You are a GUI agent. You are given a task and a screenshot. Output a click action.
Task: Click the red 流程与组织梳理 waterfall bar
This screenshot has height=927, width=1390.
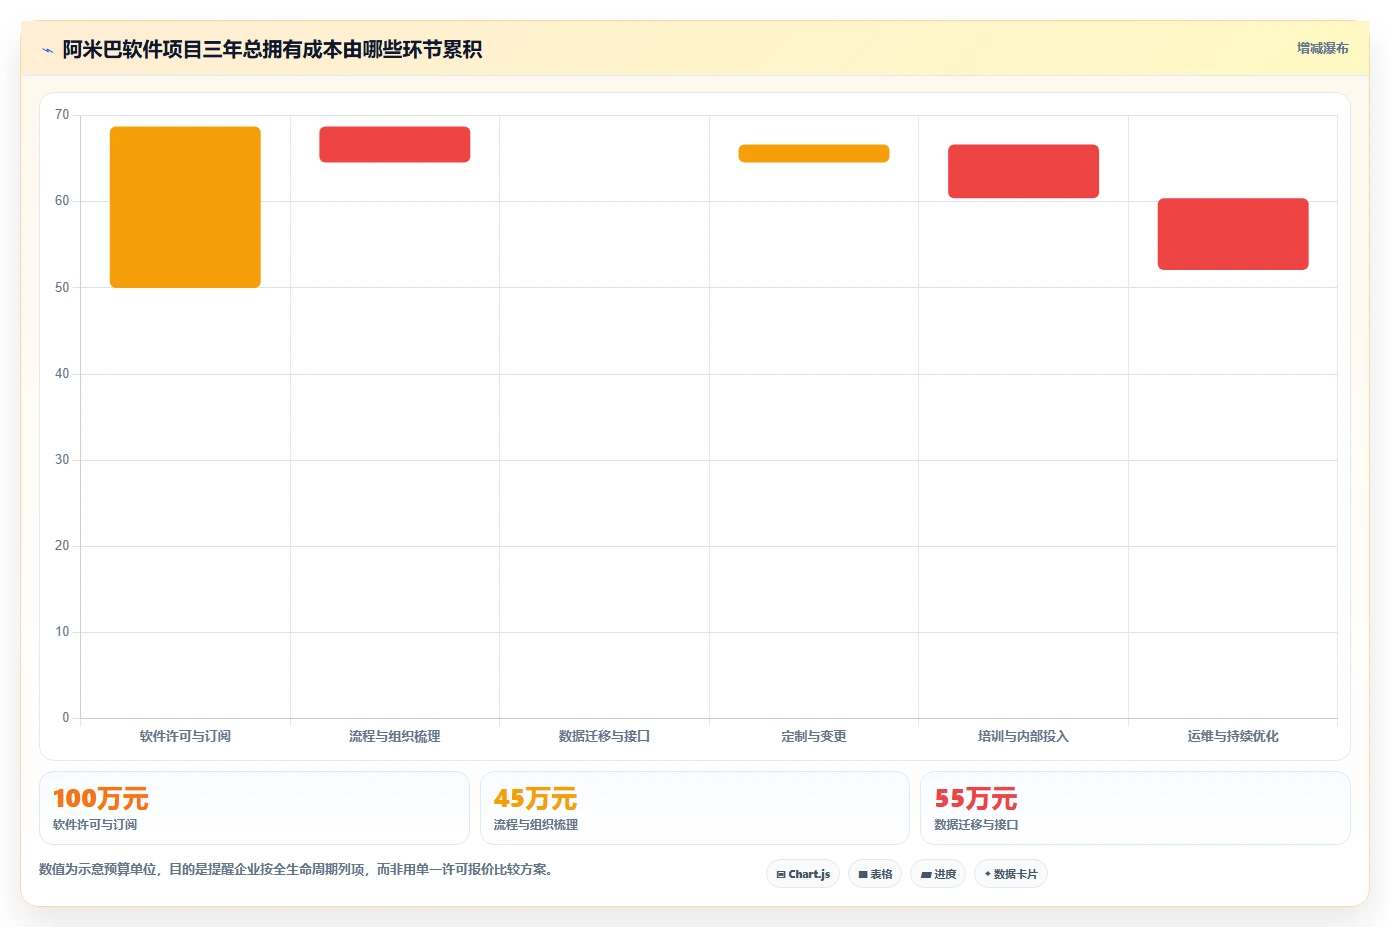click(395, 144)
